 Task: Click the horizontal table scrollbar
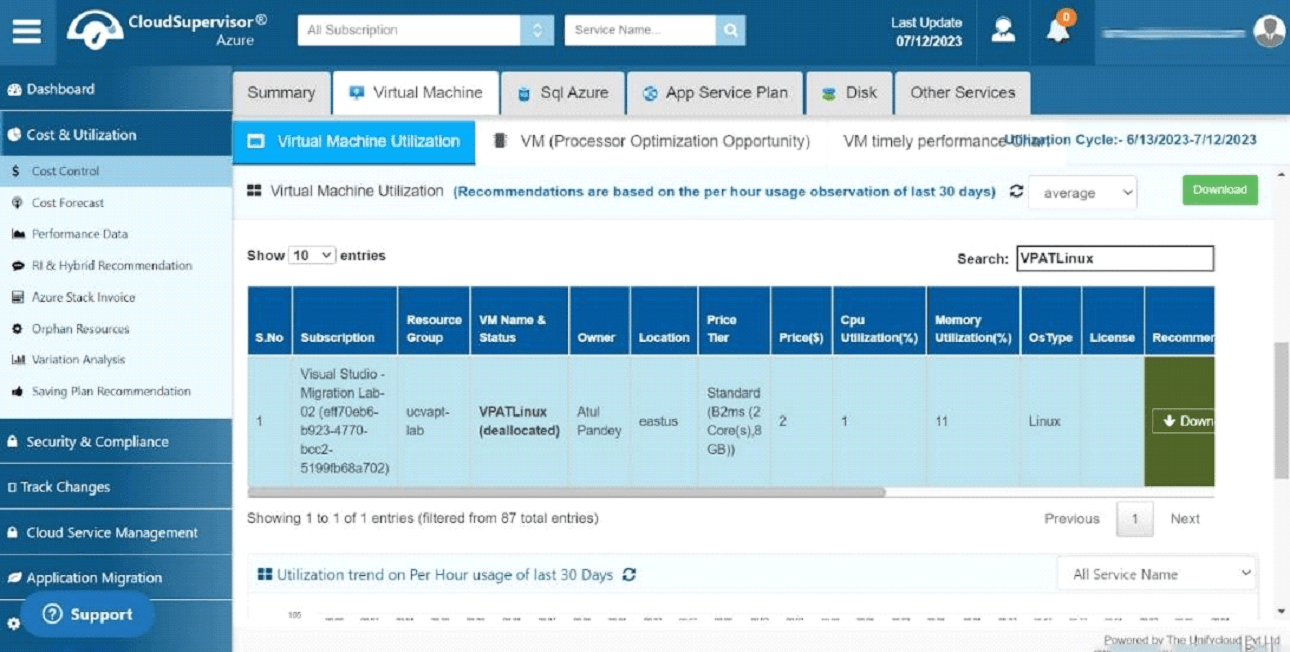click(x=566, y=492)
